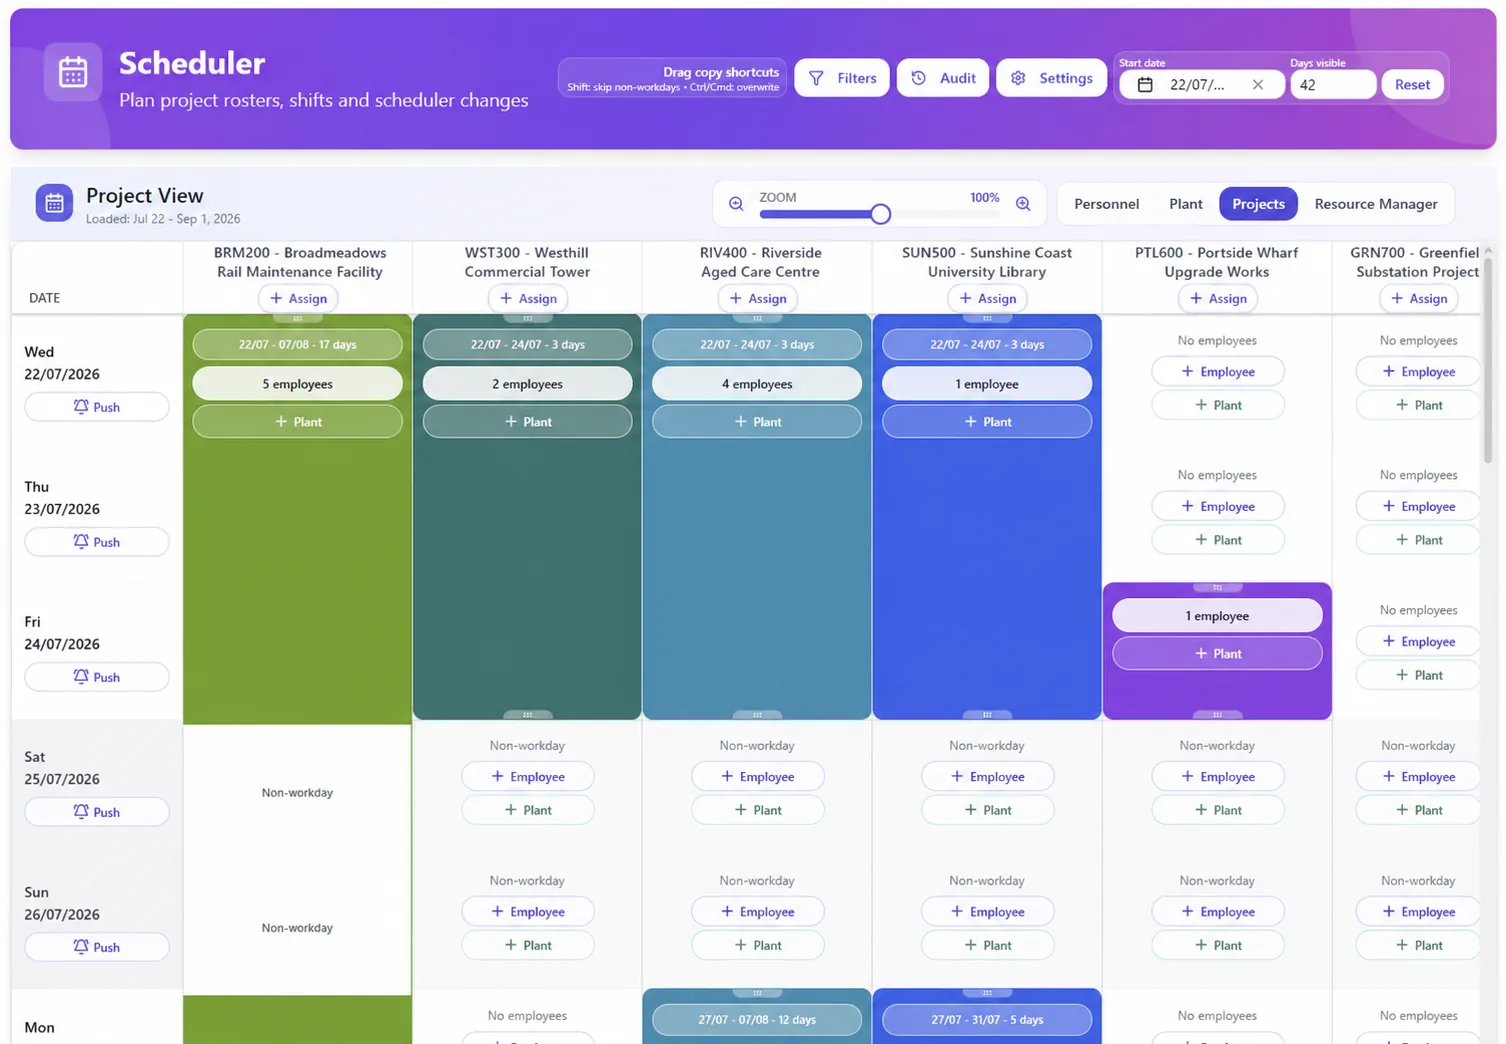Click the zoom in magnifier icon
The height and width of the screenshot is (1044, 1506).
[x=1023, y=204]
